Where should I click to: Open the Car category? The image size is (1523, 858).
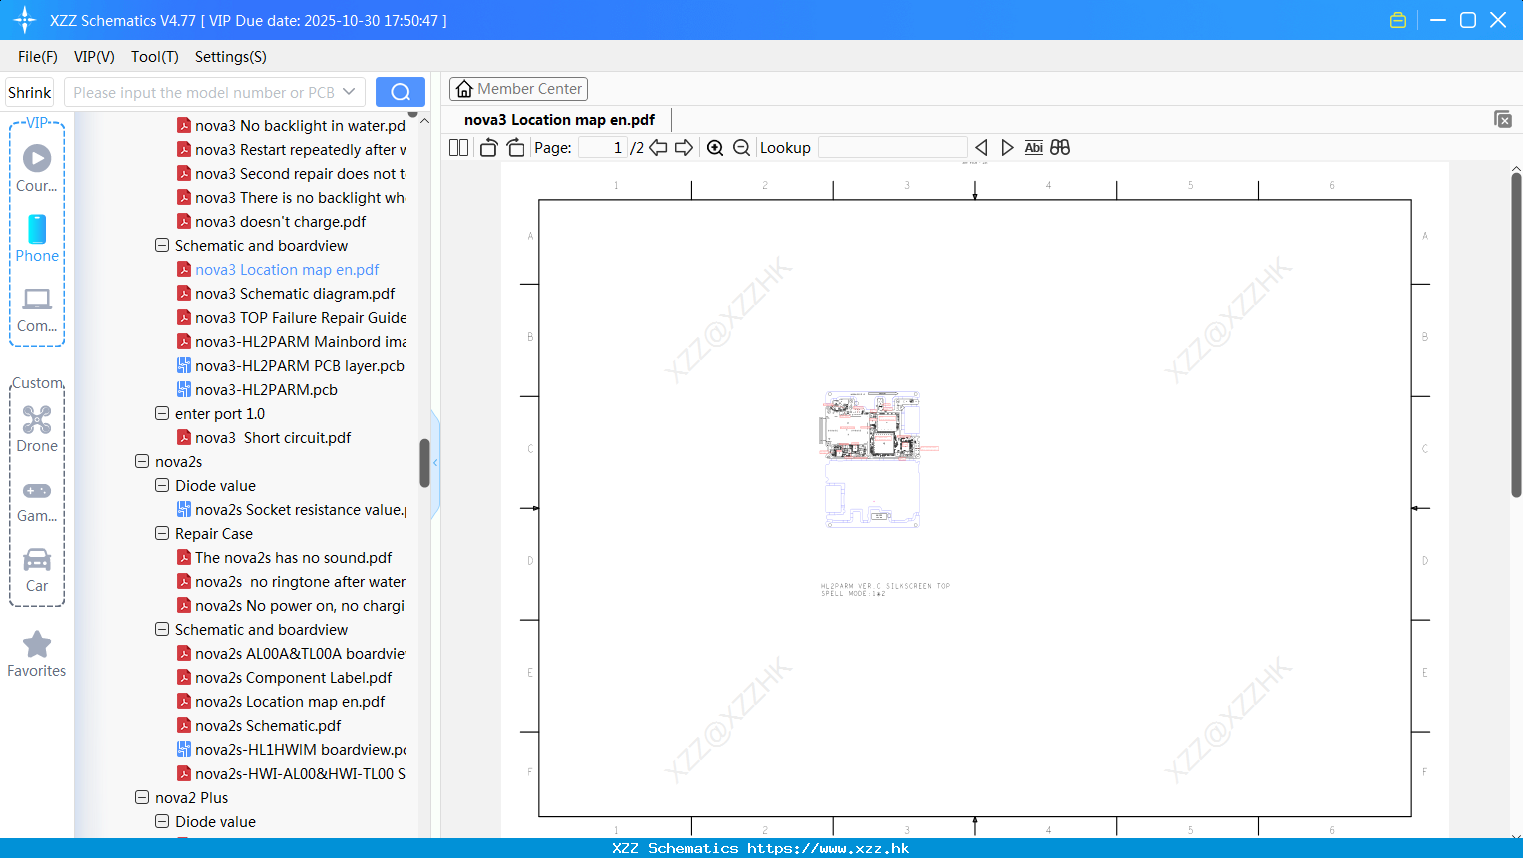[37, 569]
